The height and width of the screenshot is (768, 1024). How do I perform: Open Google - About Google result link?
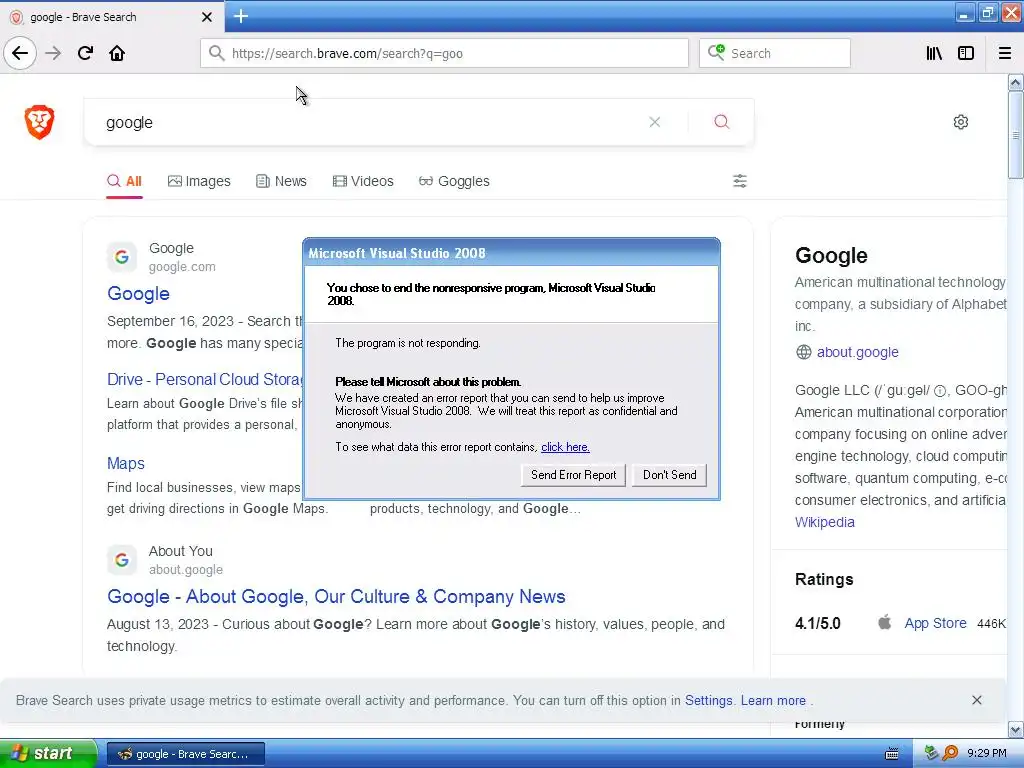click(x=336, y=596)
